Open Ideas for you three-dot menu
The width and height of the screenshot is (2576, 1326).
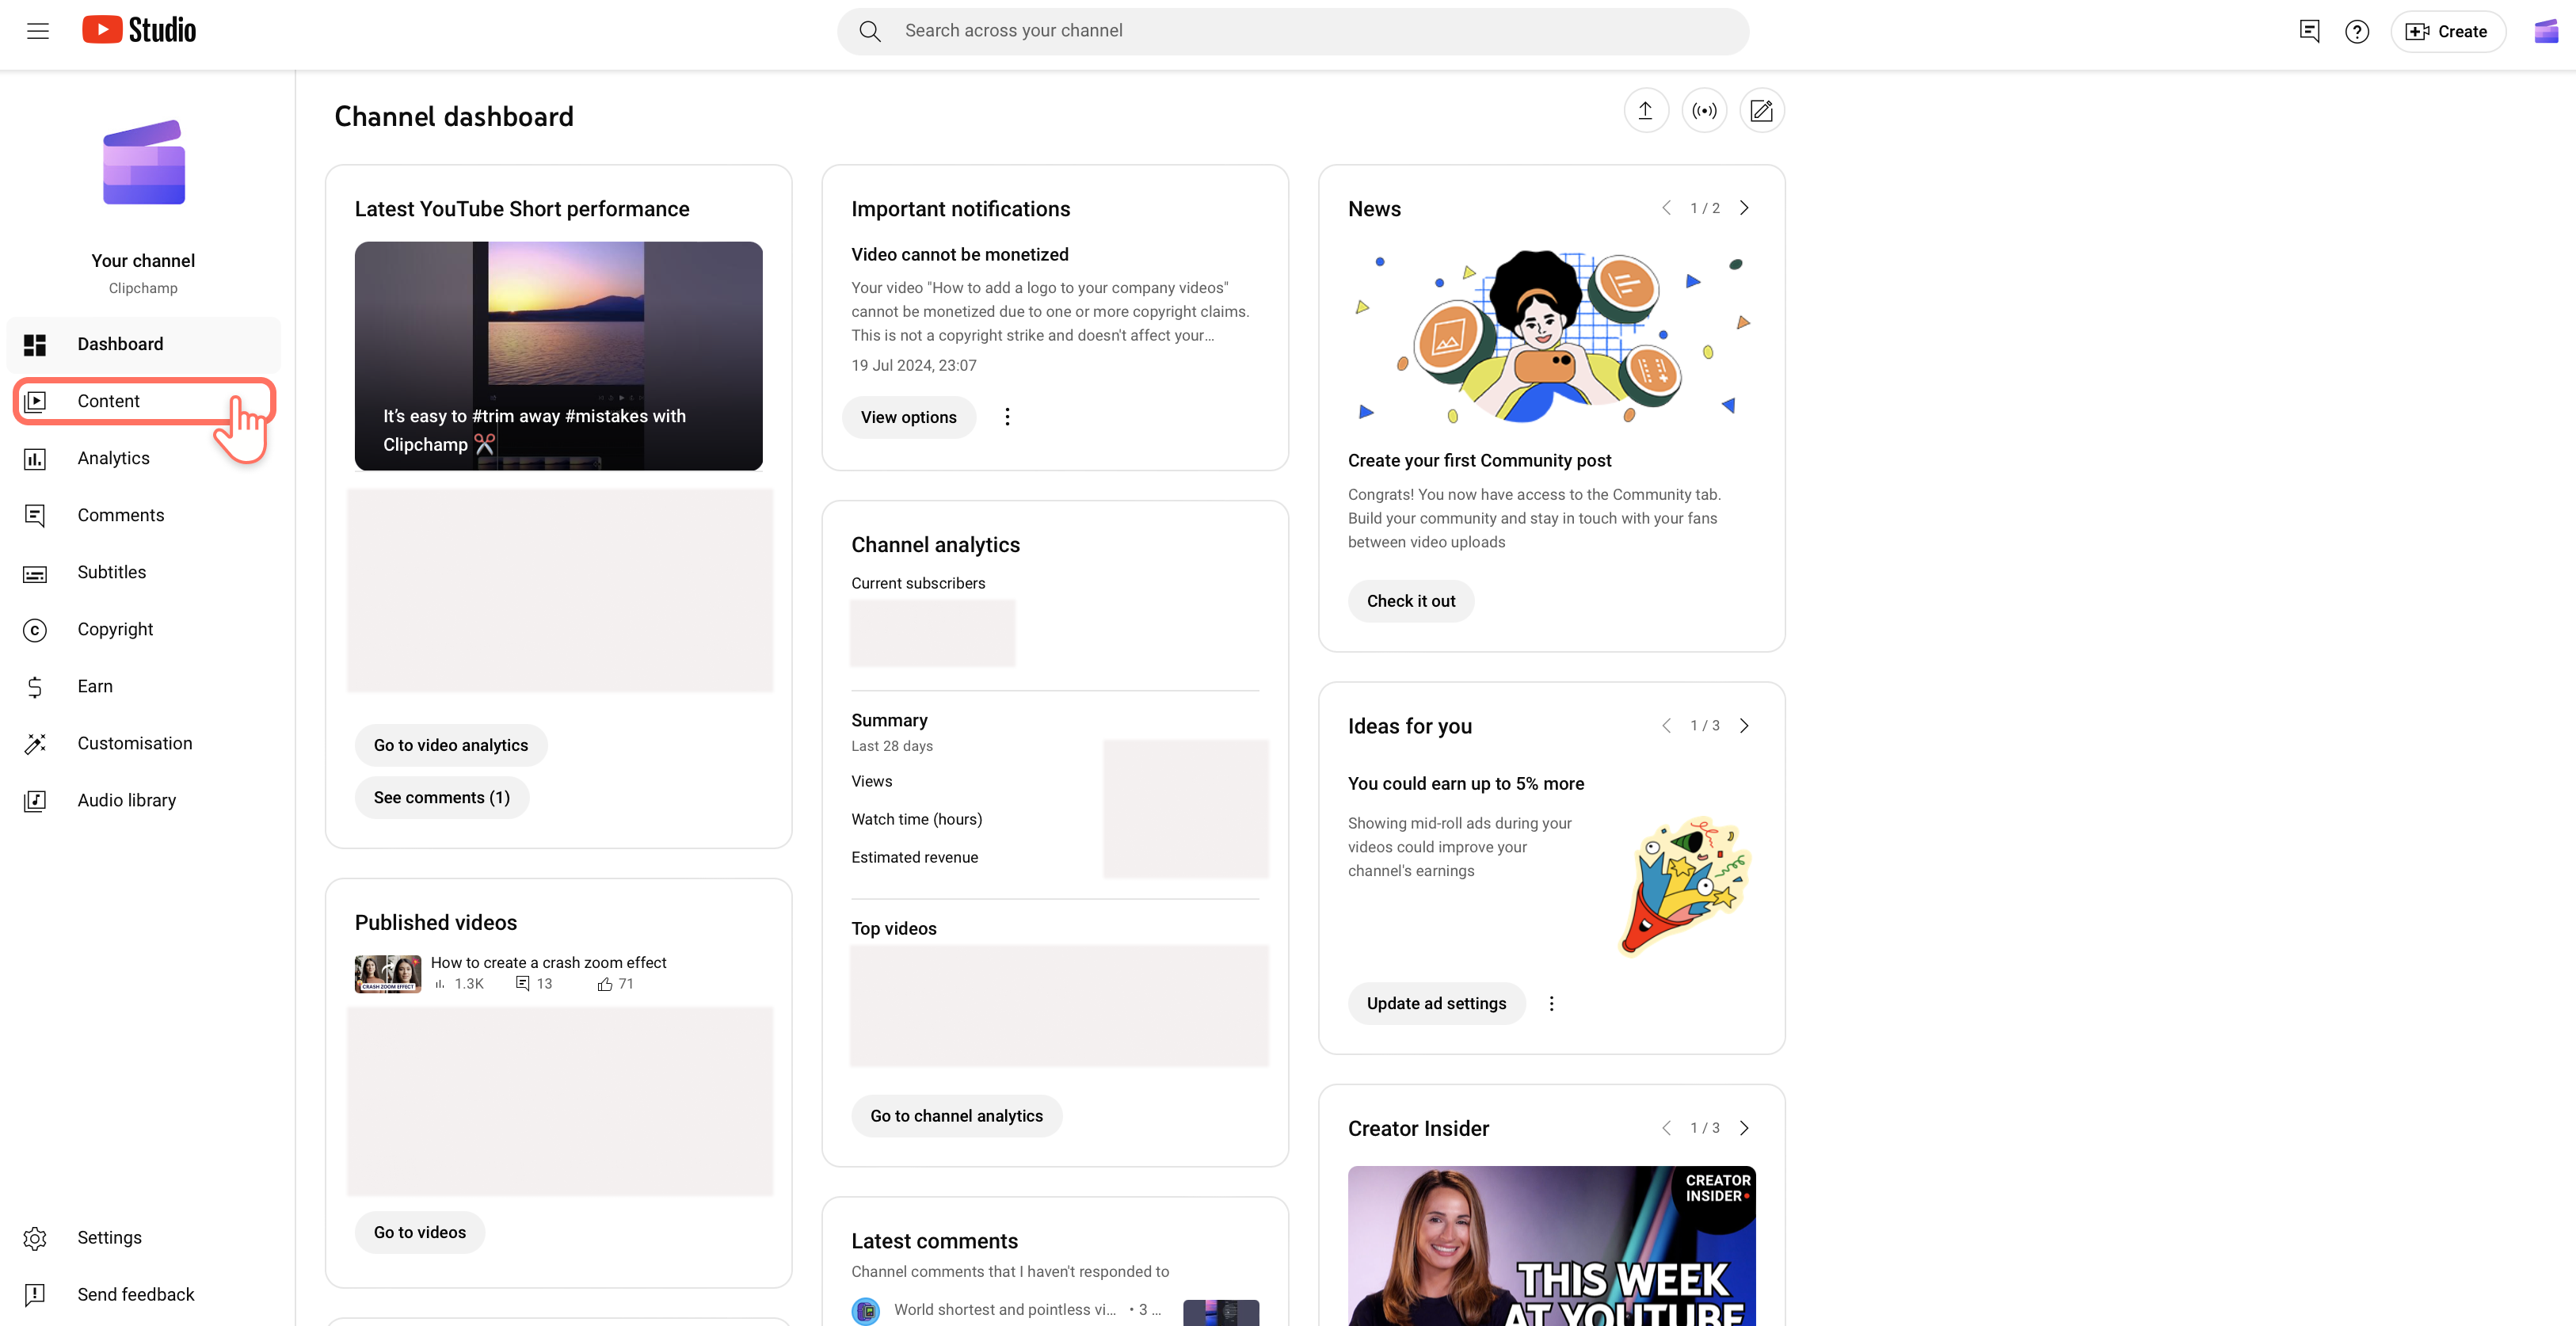(1551, 1003)
